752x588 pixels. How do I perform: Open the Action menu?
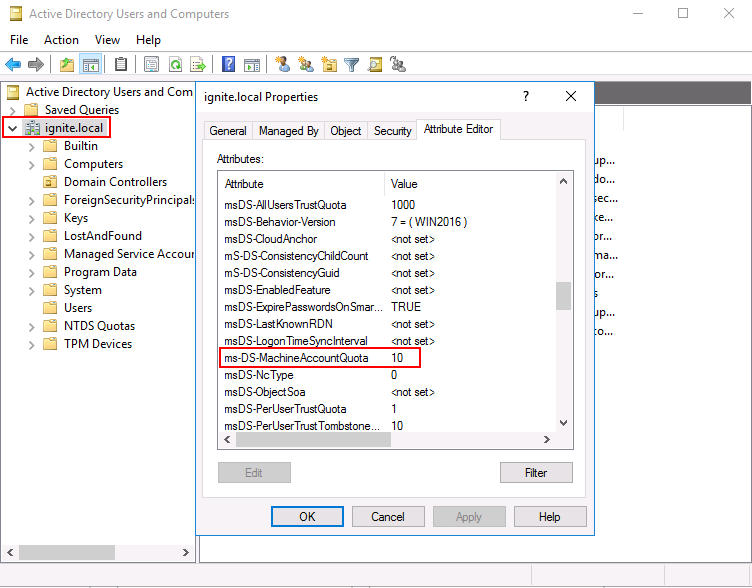click(x=61, y=40)
